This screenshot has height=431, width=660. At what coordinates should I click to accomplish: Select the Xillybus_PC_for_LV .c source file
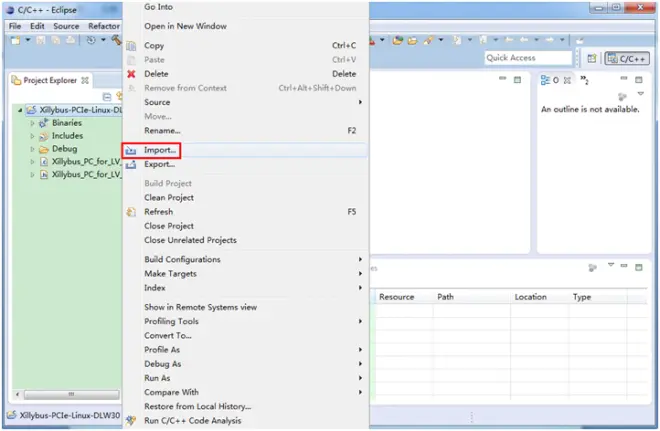(86, 162)
